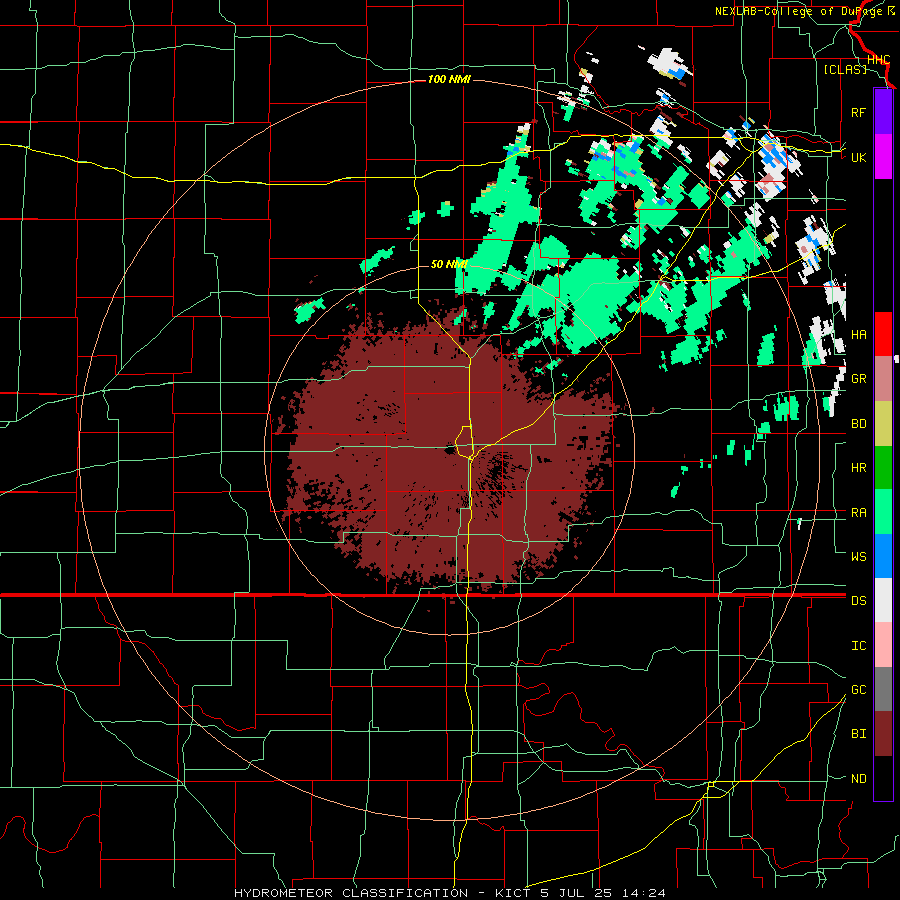Click the RA legend label

click(858, 512)
